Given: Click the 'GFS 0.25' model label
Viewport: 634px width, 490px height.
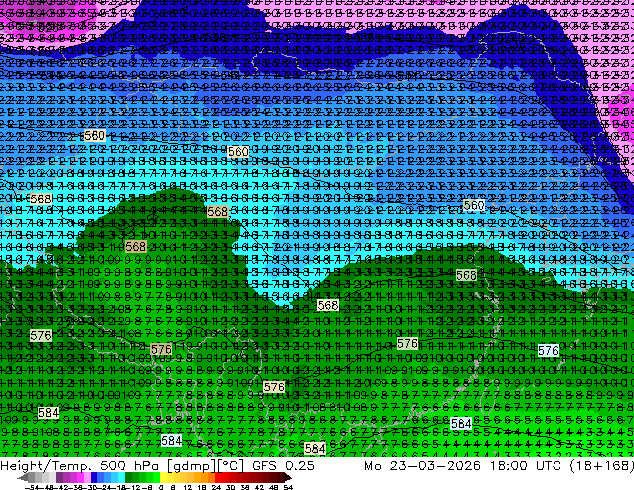Looking at the screenshot, I should [x=283, y=466].
